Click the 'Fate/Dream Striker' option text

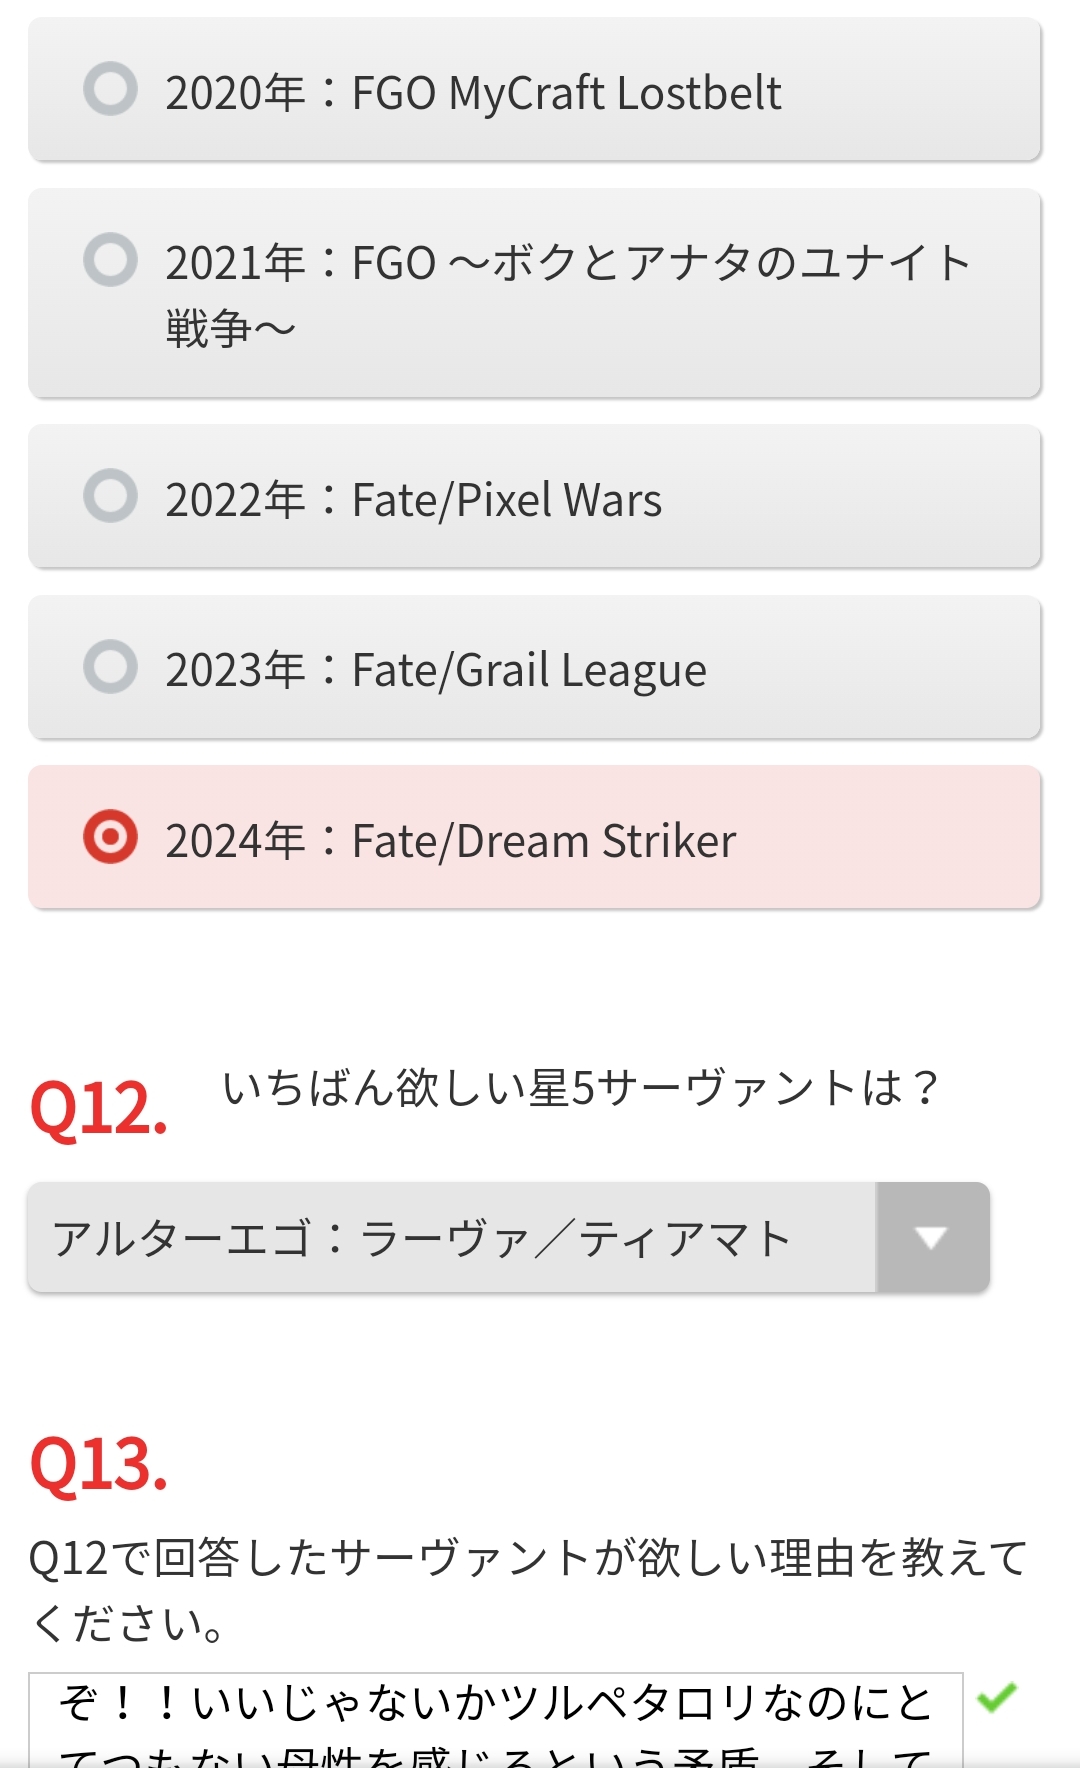point(543,841)
